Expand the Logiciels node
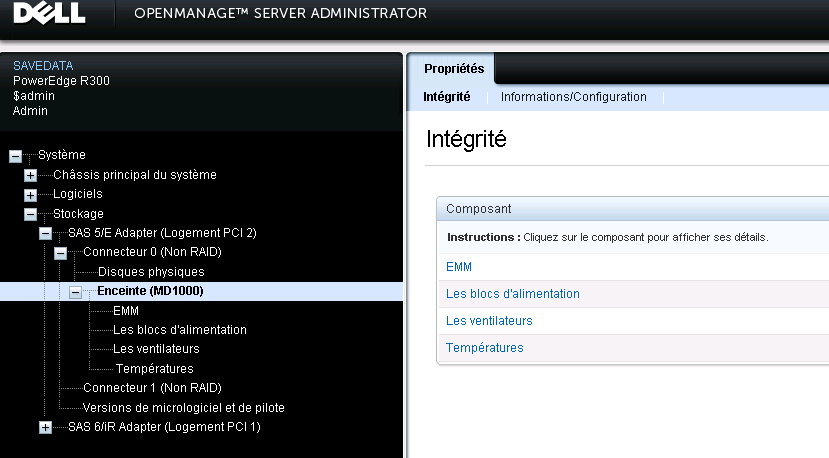 [x=30, y=195]
